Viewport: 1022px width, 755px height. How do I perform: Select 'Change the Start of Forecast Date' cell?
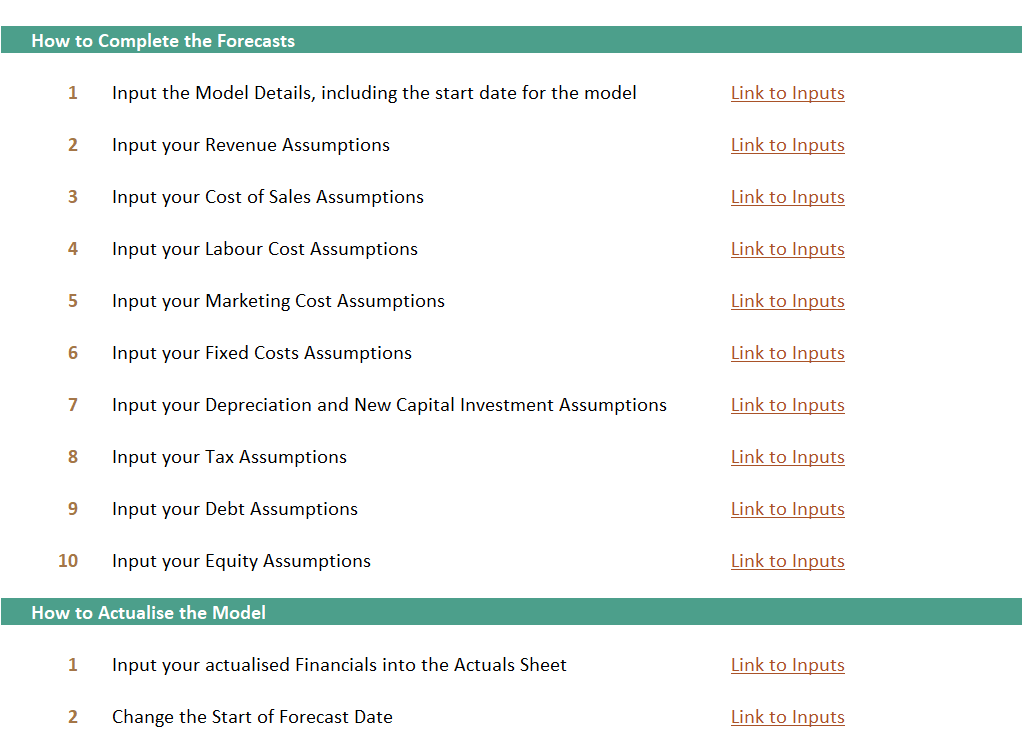[252, 717]
